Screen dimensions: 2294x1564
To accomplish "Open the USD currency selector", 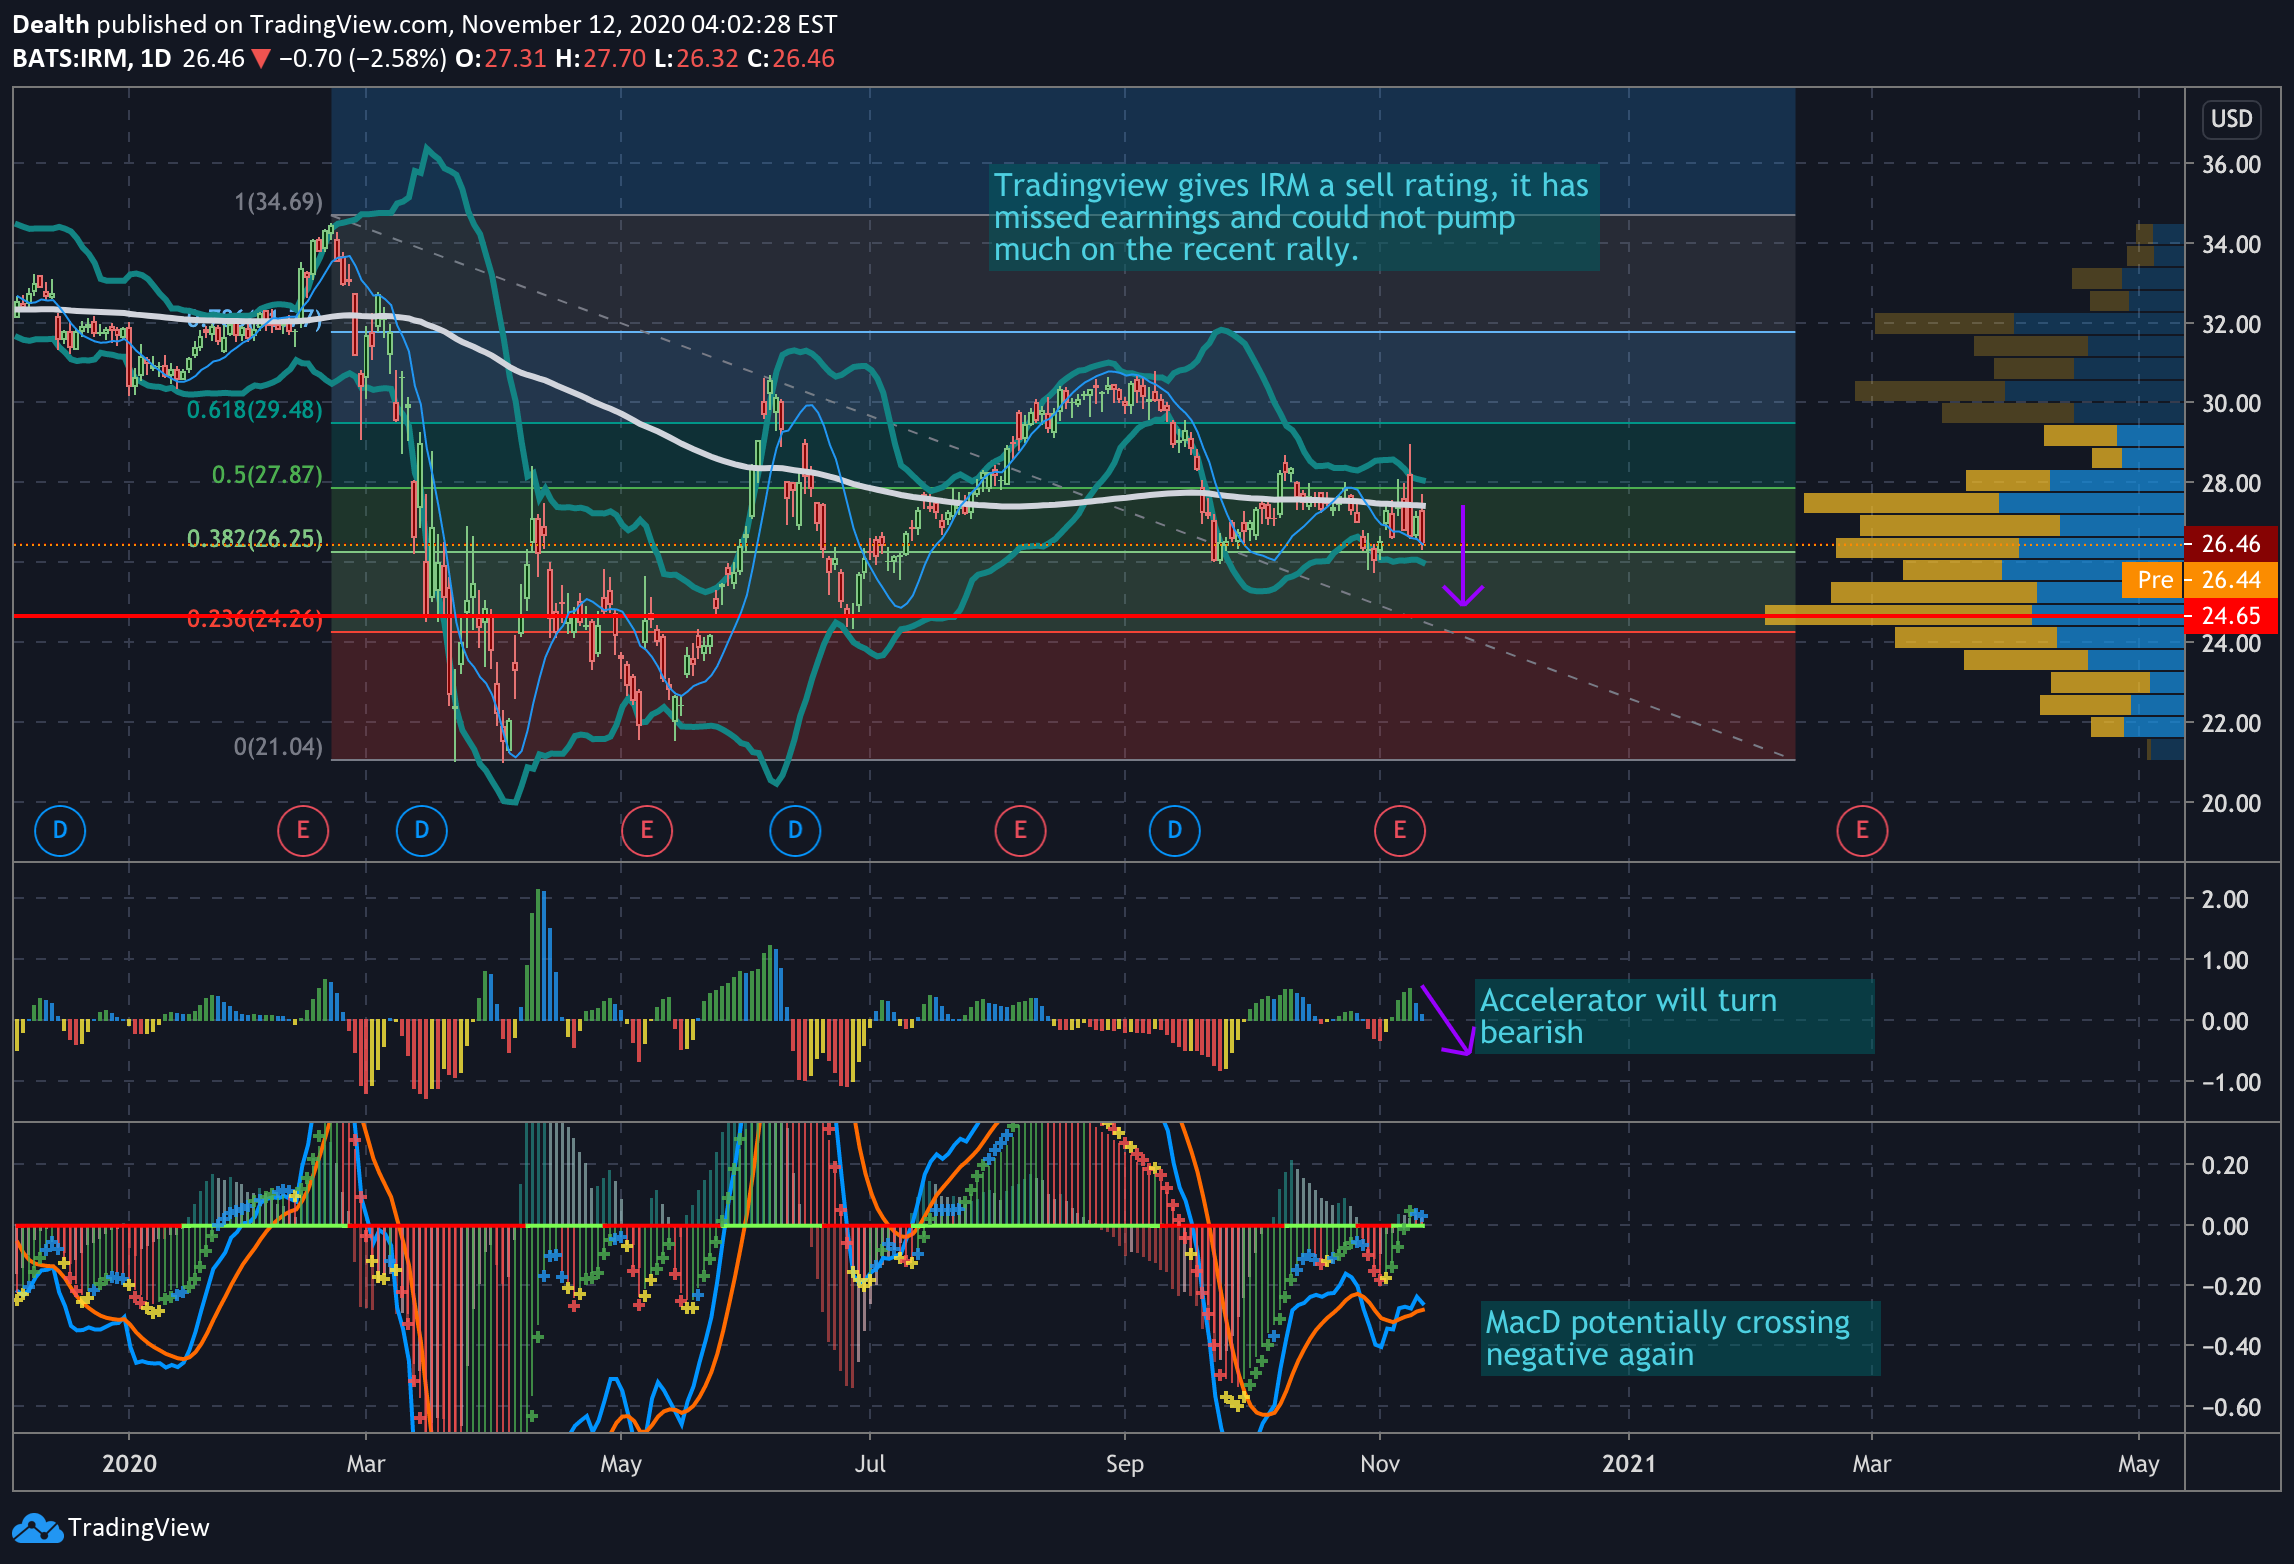I will pyautogui.click(x=2231, y=119).
